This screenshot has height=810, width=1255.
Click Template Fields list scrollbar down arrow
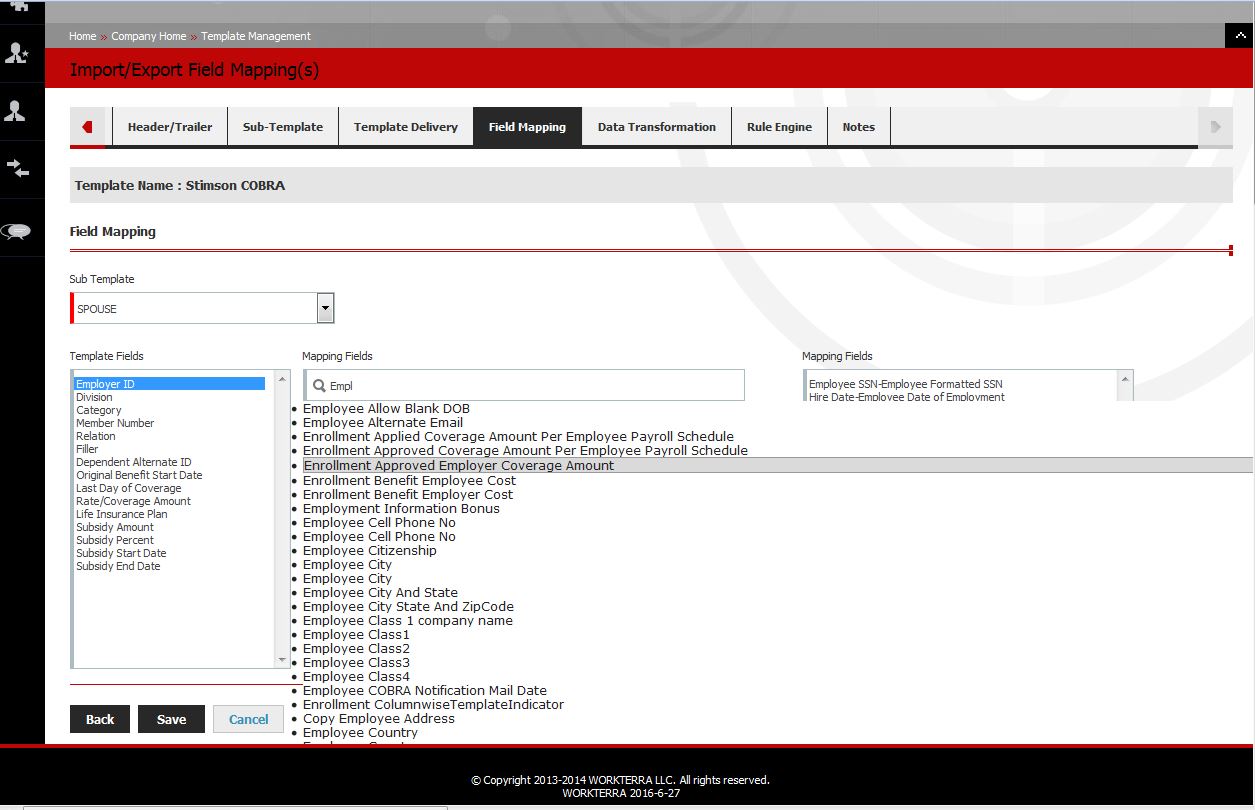[282, 660]
